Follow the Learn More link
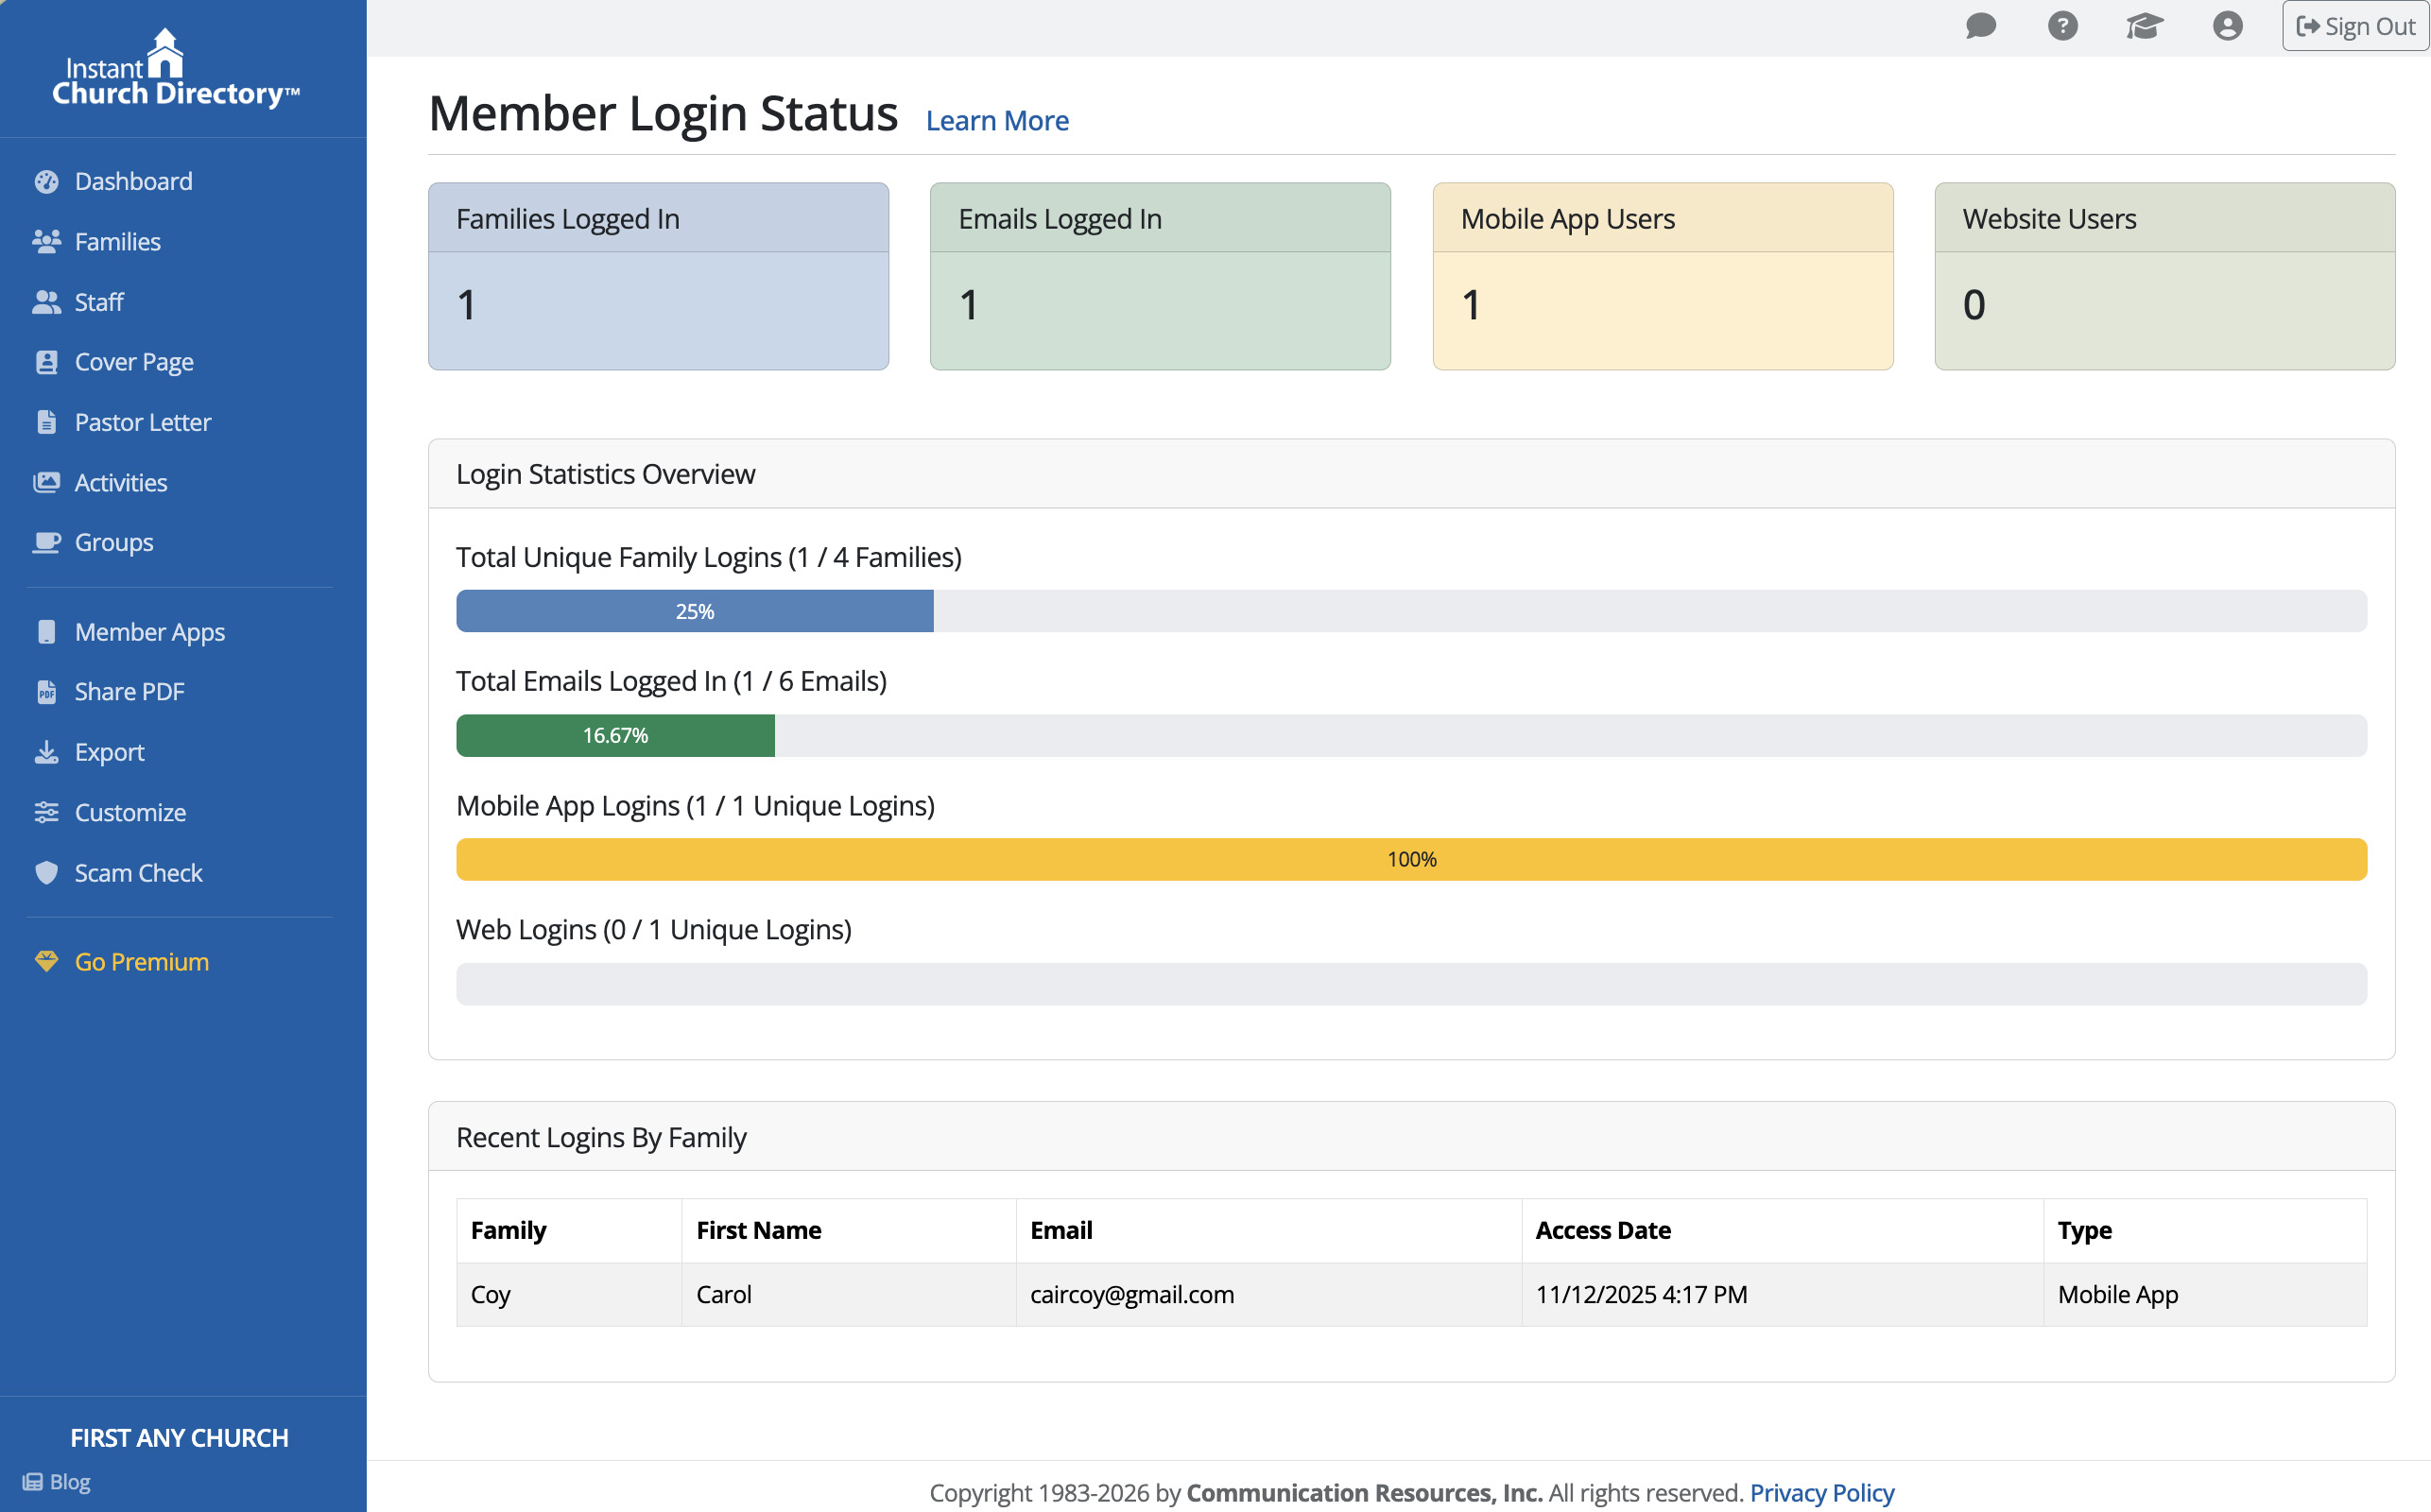Image resolution: width=2431 pixels, height=1512 pixels. coord(996,121)
